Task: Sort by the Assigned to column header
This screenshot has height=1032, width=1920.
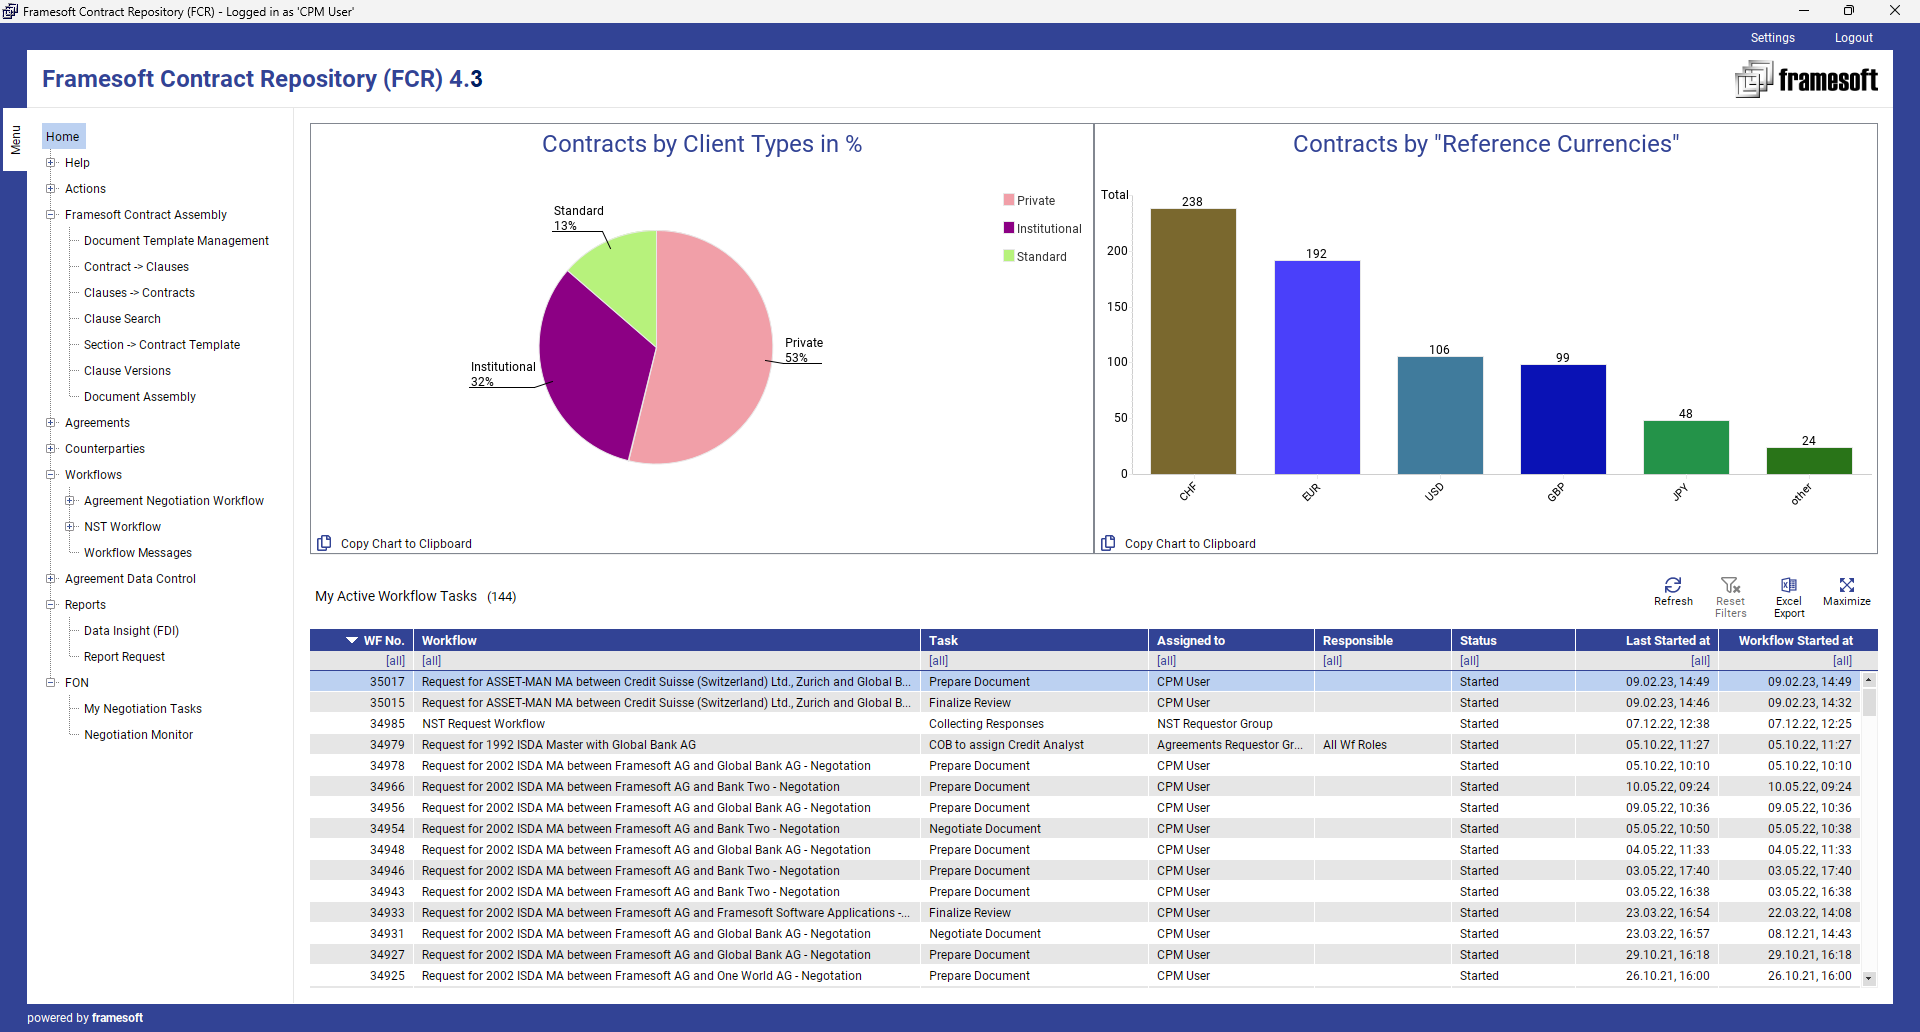Action: click(1231, 640)
